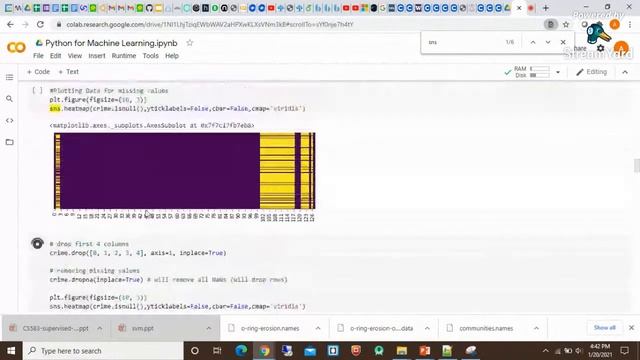Open the Help menu
This screenshot has height=360, width=640.
(x=172, y=56)
